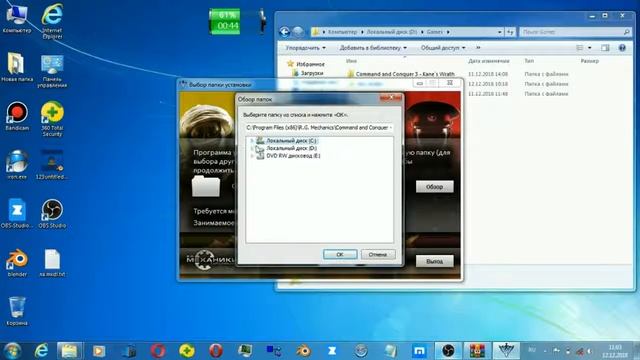
Task: Open the address bar history dropdown
Action: tap(500, 32)
